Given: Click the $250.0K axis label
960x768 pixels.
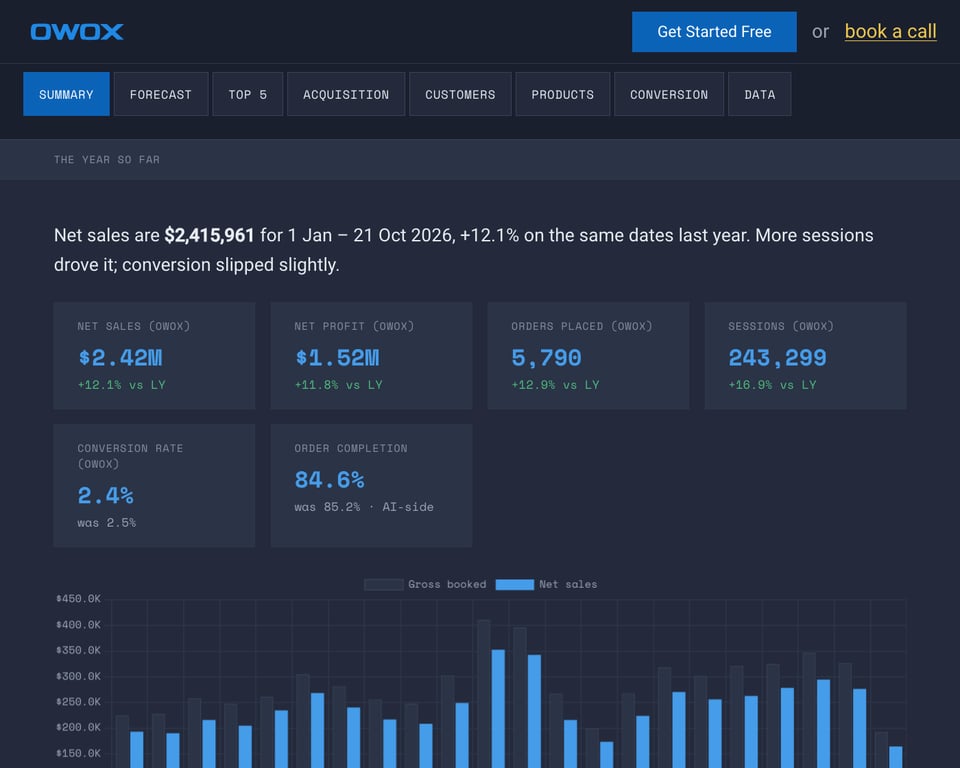Looking at the screenshot, I should pyautogui.click(x=78, y=701).
